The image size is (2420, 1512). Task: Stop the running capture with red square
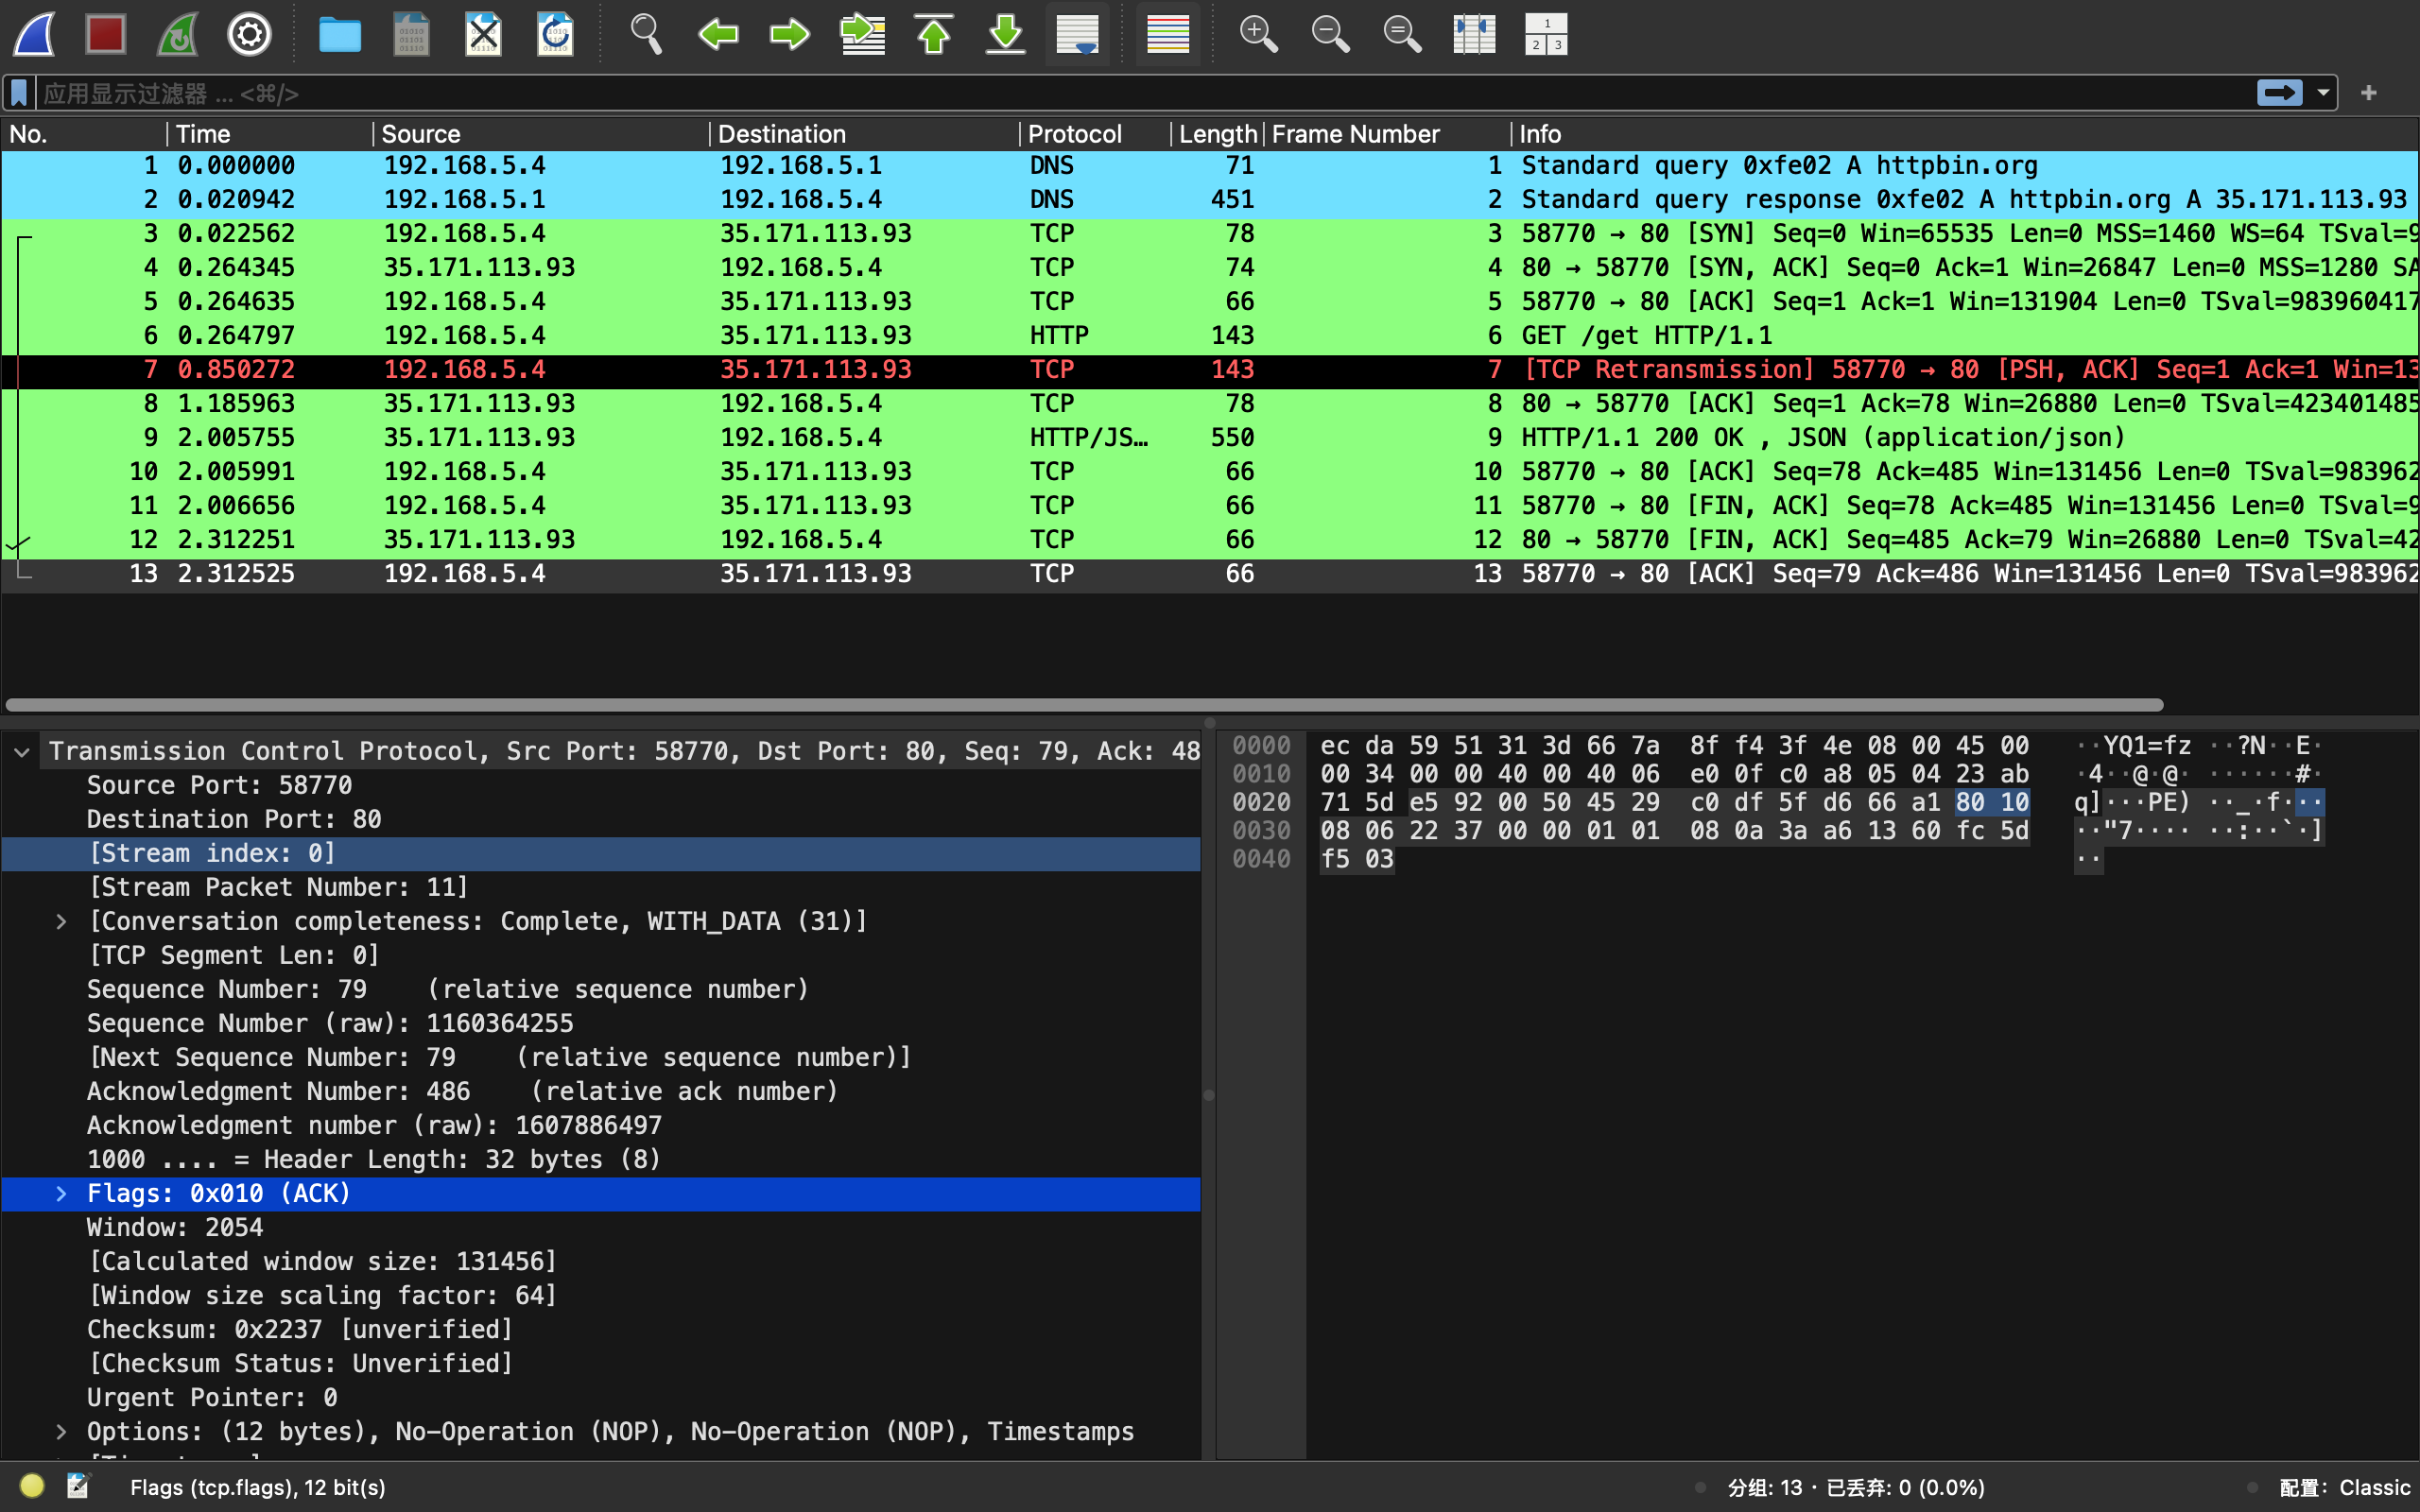(x=106, y=34)
